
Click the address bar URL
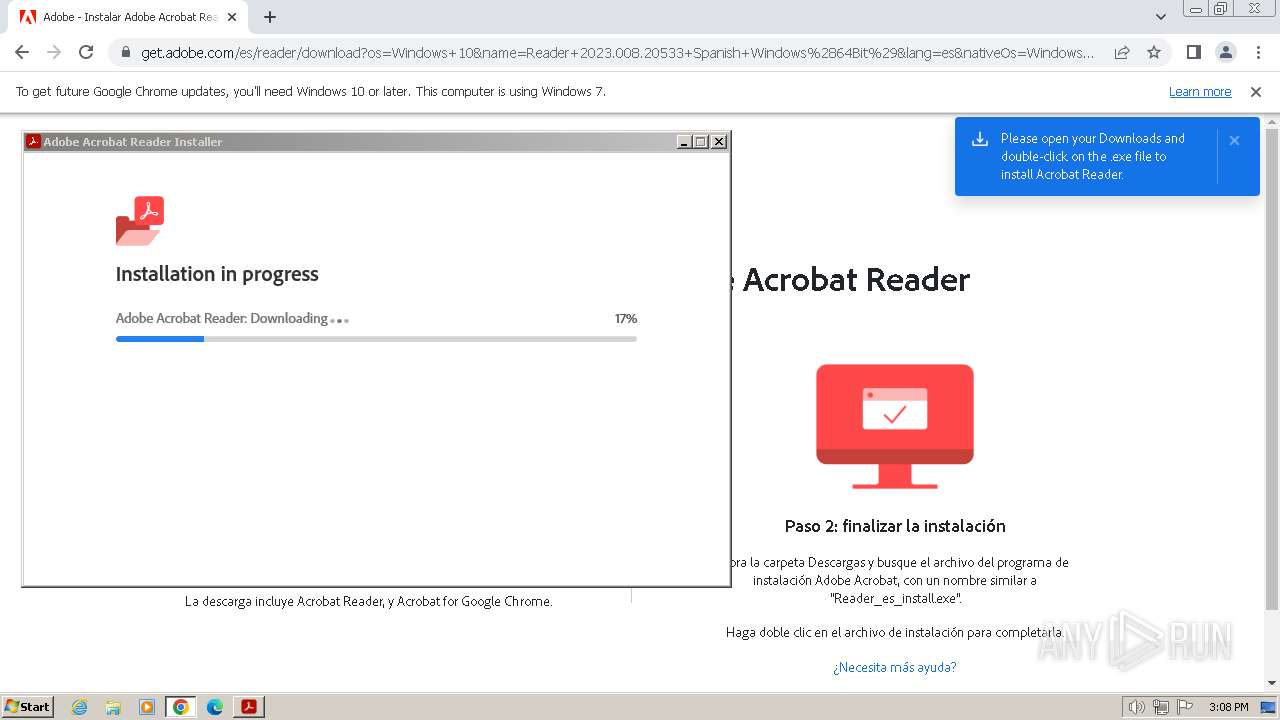[617, 52]
